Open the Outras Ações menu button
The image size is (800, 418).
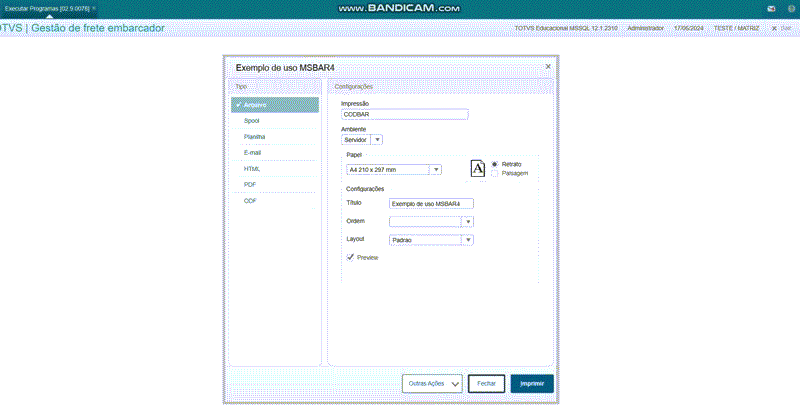(x=432, y=384)
